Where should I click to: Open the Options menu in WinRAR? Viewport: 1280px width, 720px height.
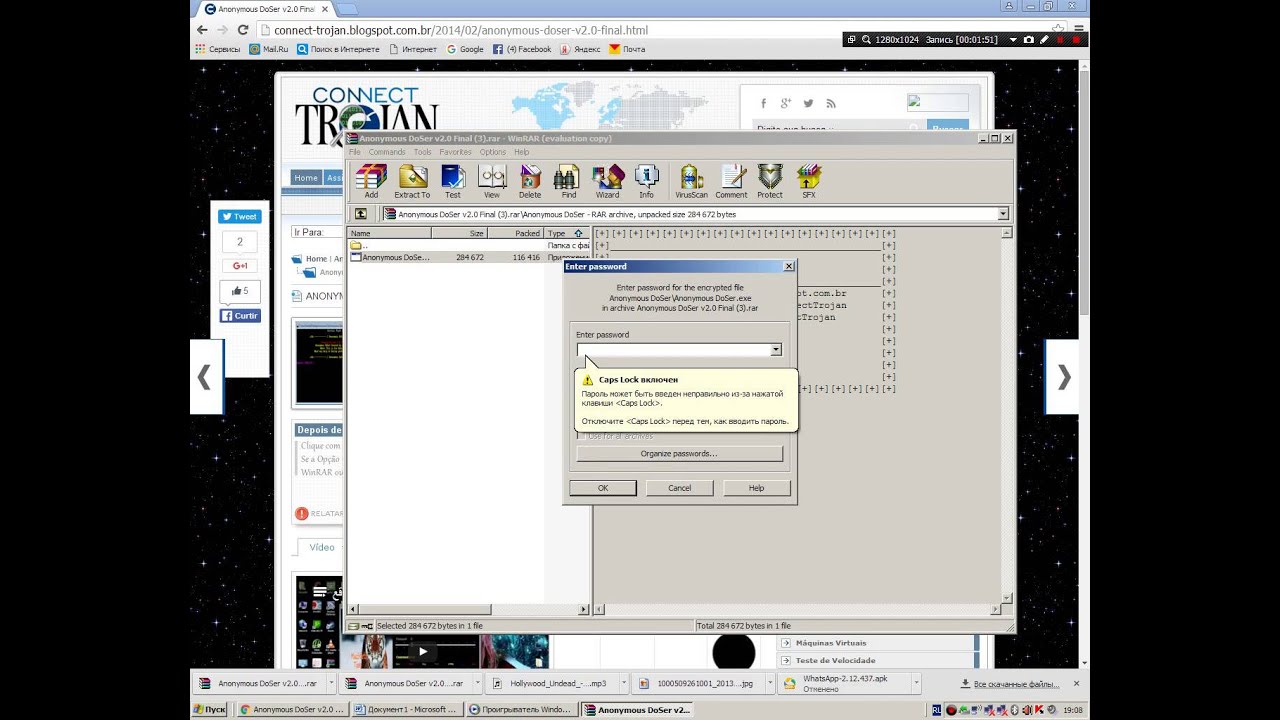click(x=492, y=152)
